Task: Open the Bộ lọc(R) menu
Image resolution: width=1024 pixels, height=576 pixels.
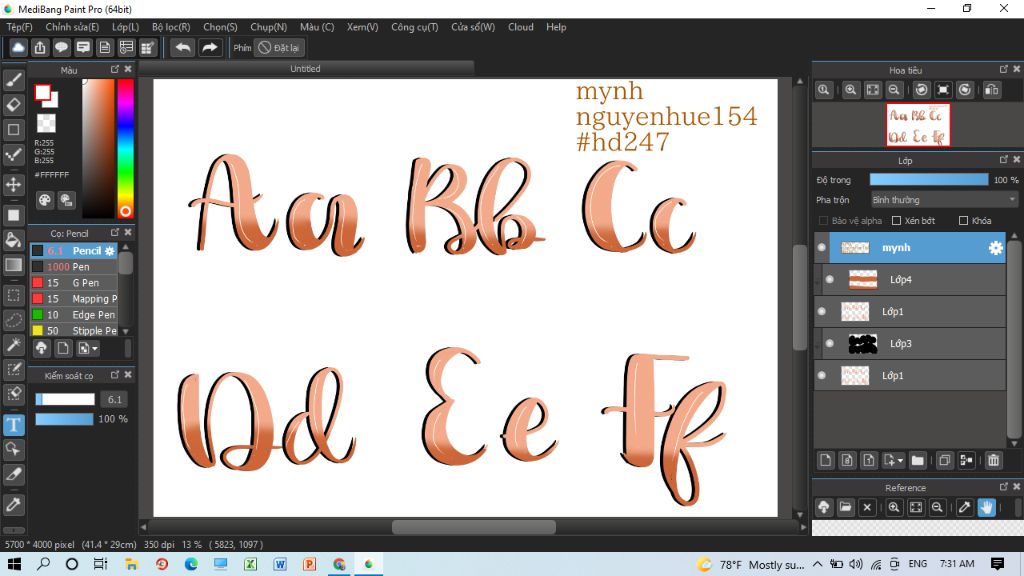Action: point(171,27)
